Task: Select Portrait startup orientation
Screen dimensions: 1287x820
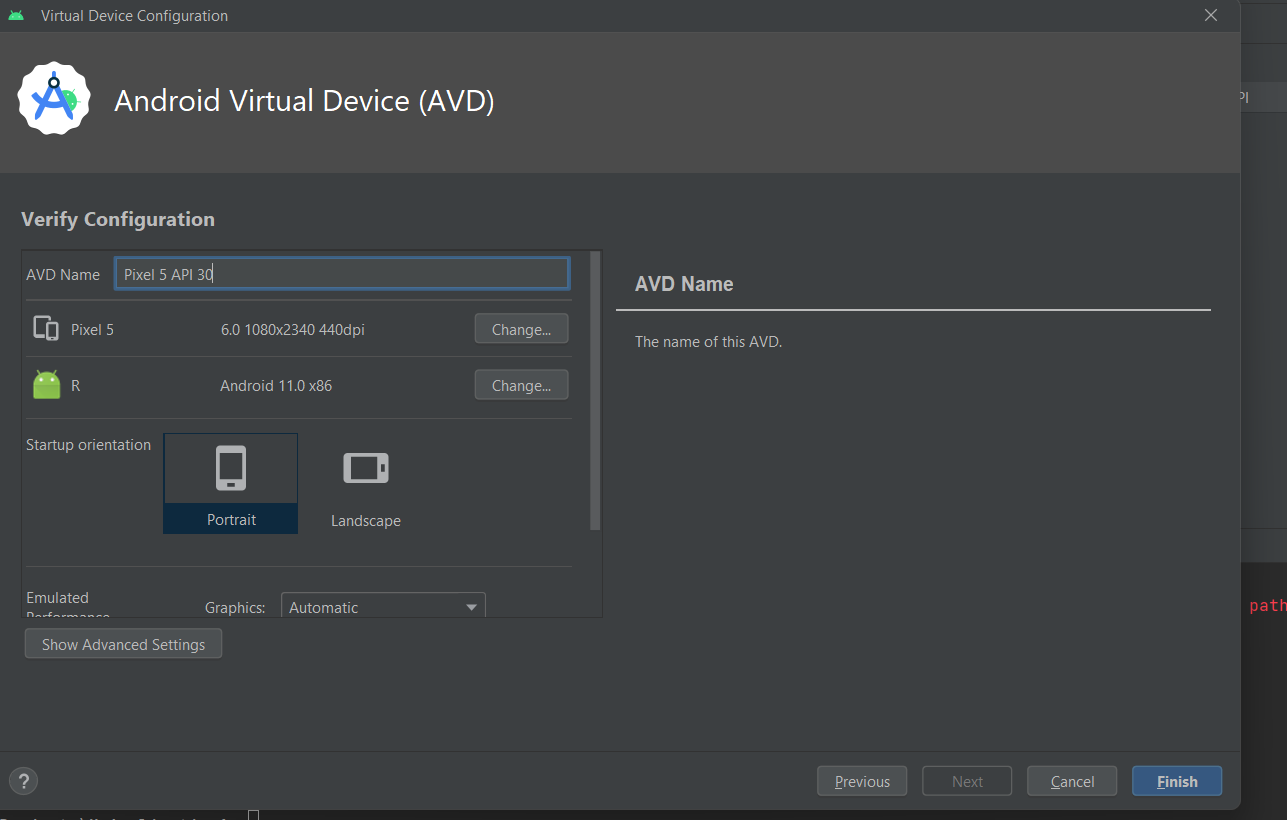Action: (x=231, y=483)
